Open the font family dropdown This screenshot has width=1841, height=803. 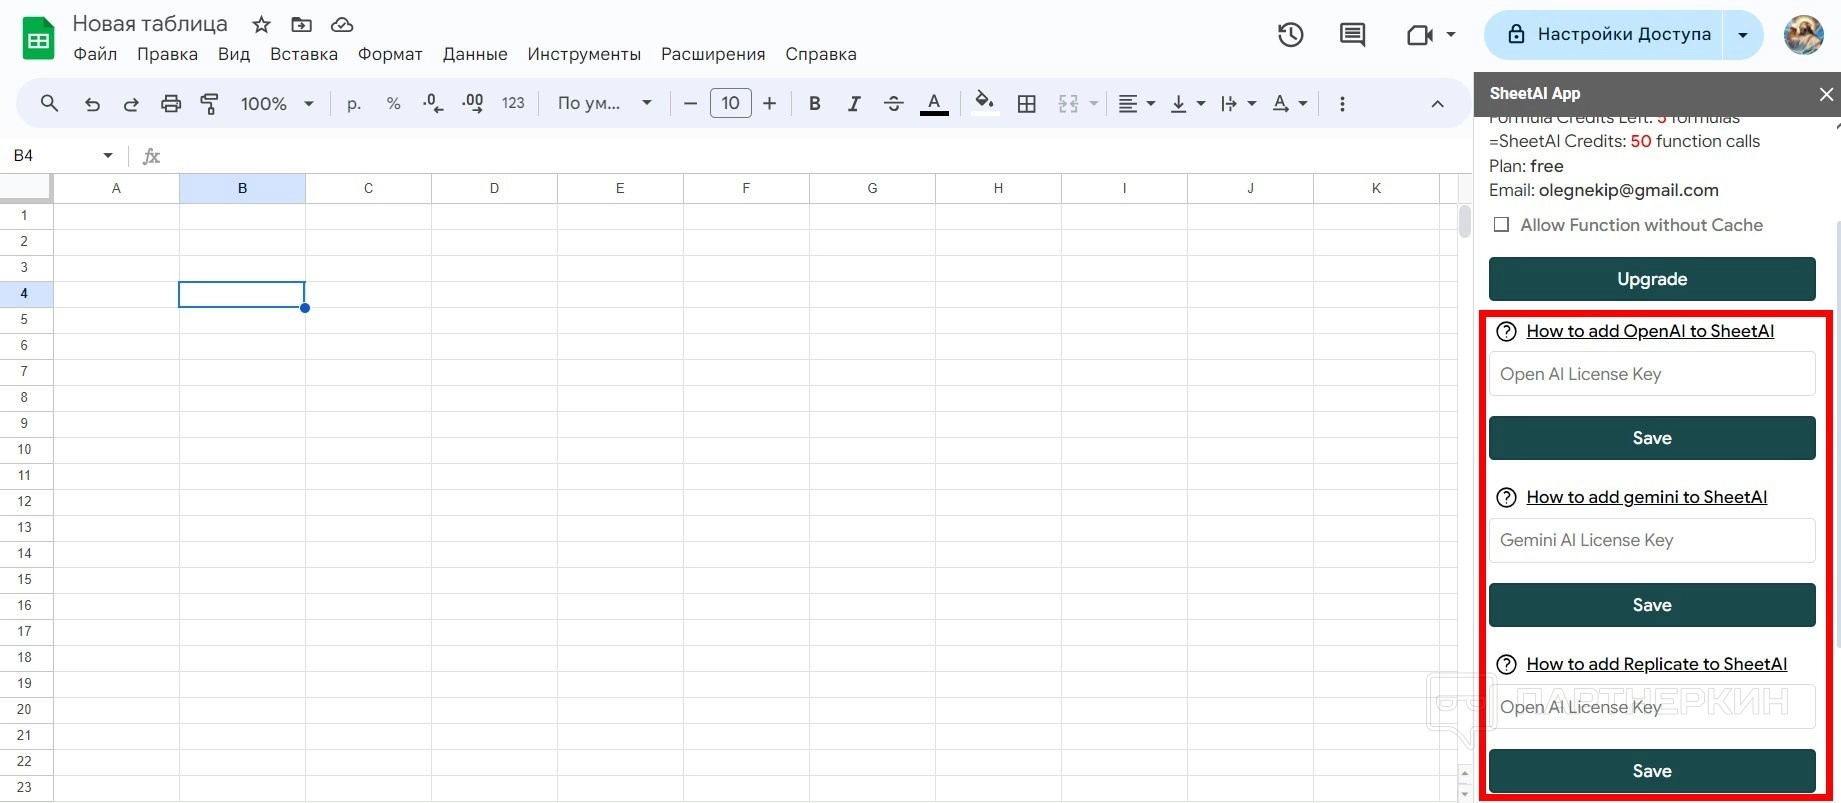[x=605, y=103]
